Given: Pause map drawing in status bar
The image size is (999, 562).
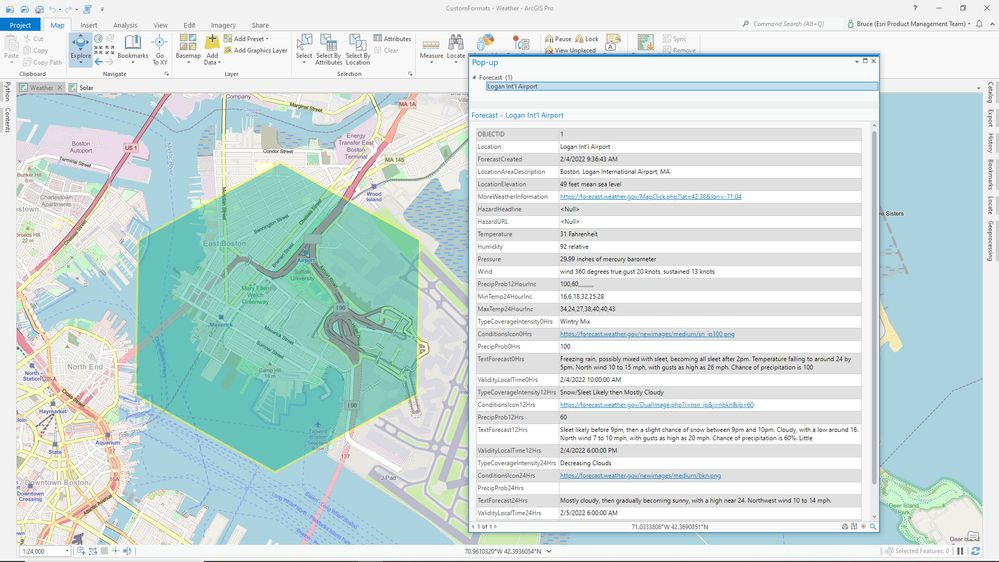Looking at the screenshot, I should (x=961, y=551).
